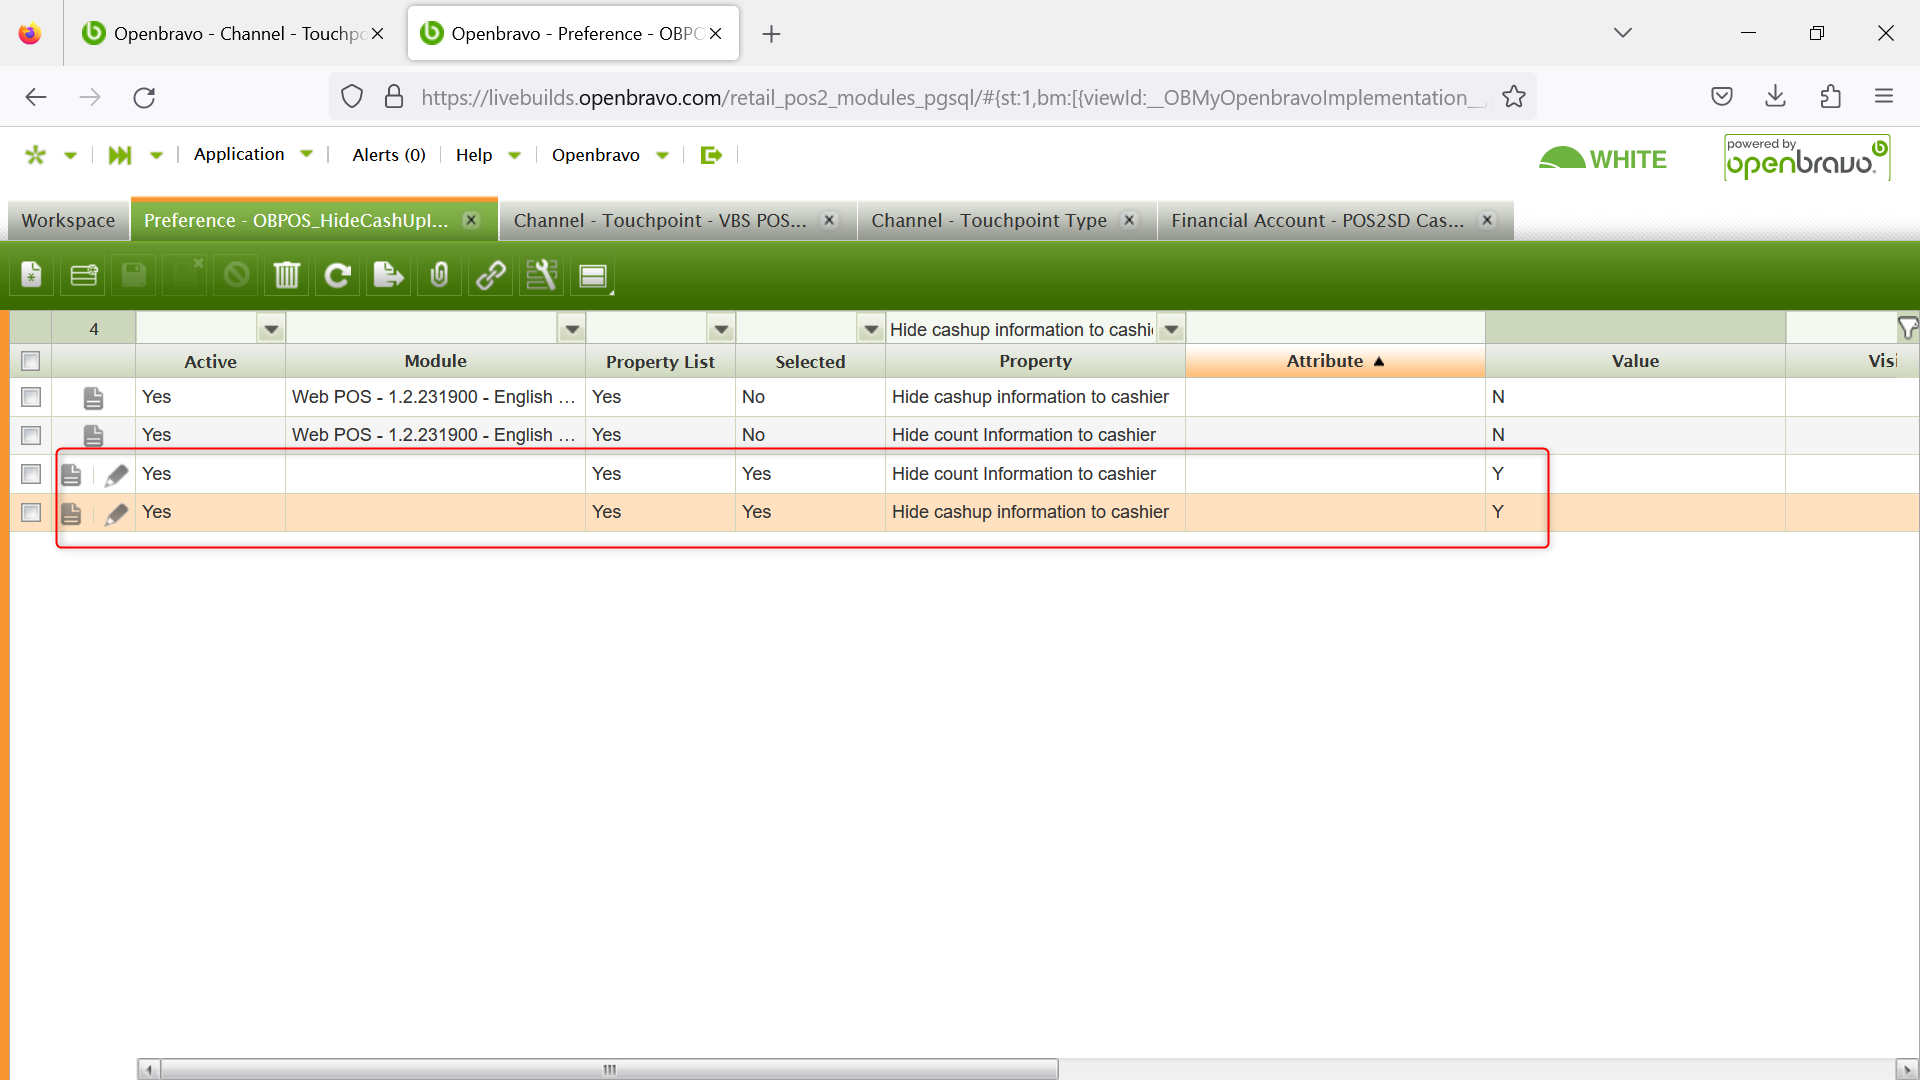This screenshot has width=1920, height=1080.
Task: Click the new record in form icon
Action: 31,275
